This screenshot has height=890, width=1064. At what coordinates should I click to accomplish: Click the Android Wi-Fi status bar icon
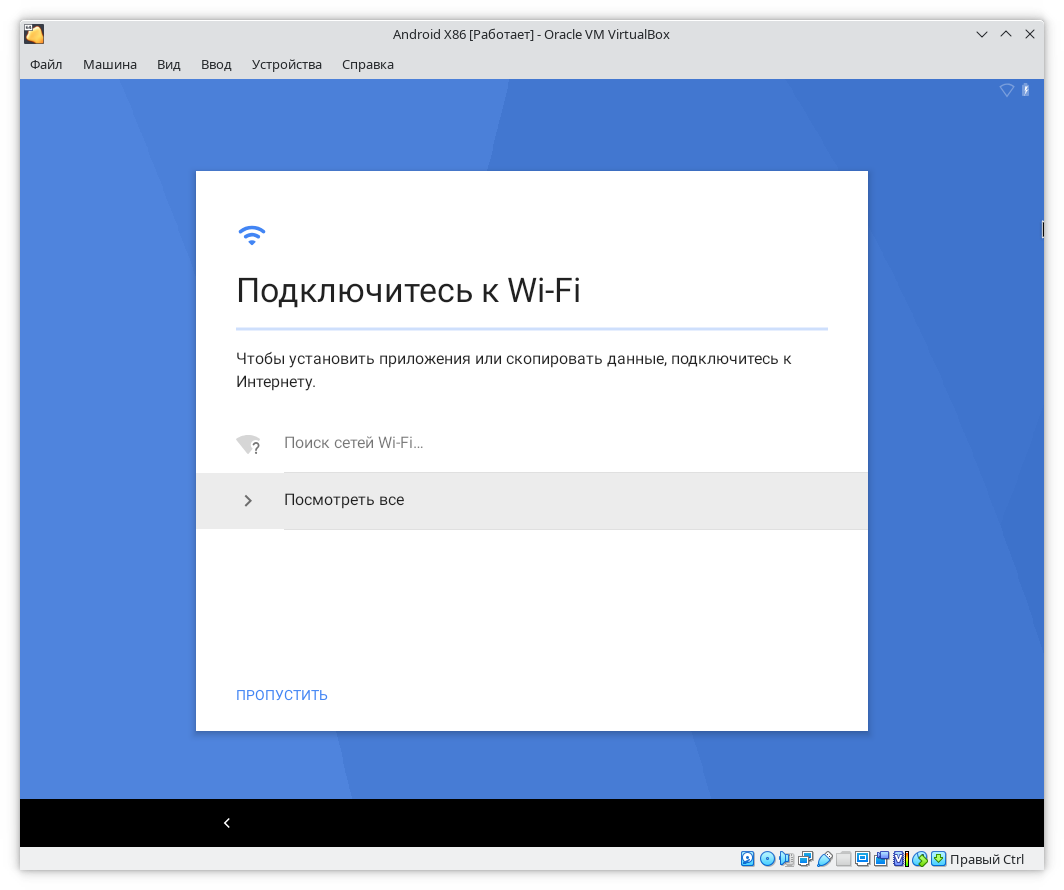point(1007,90)
